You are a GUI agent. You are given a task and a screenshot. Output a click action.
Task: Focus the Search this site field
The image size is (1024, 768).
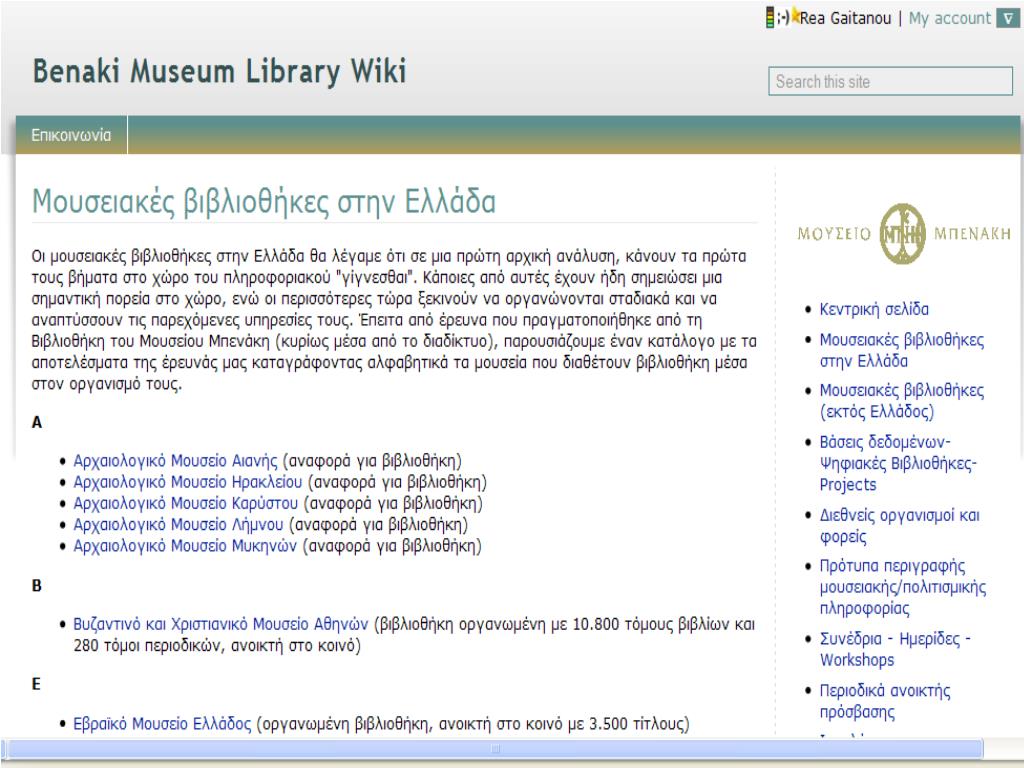pyautogui.click(x=890, y=82)
